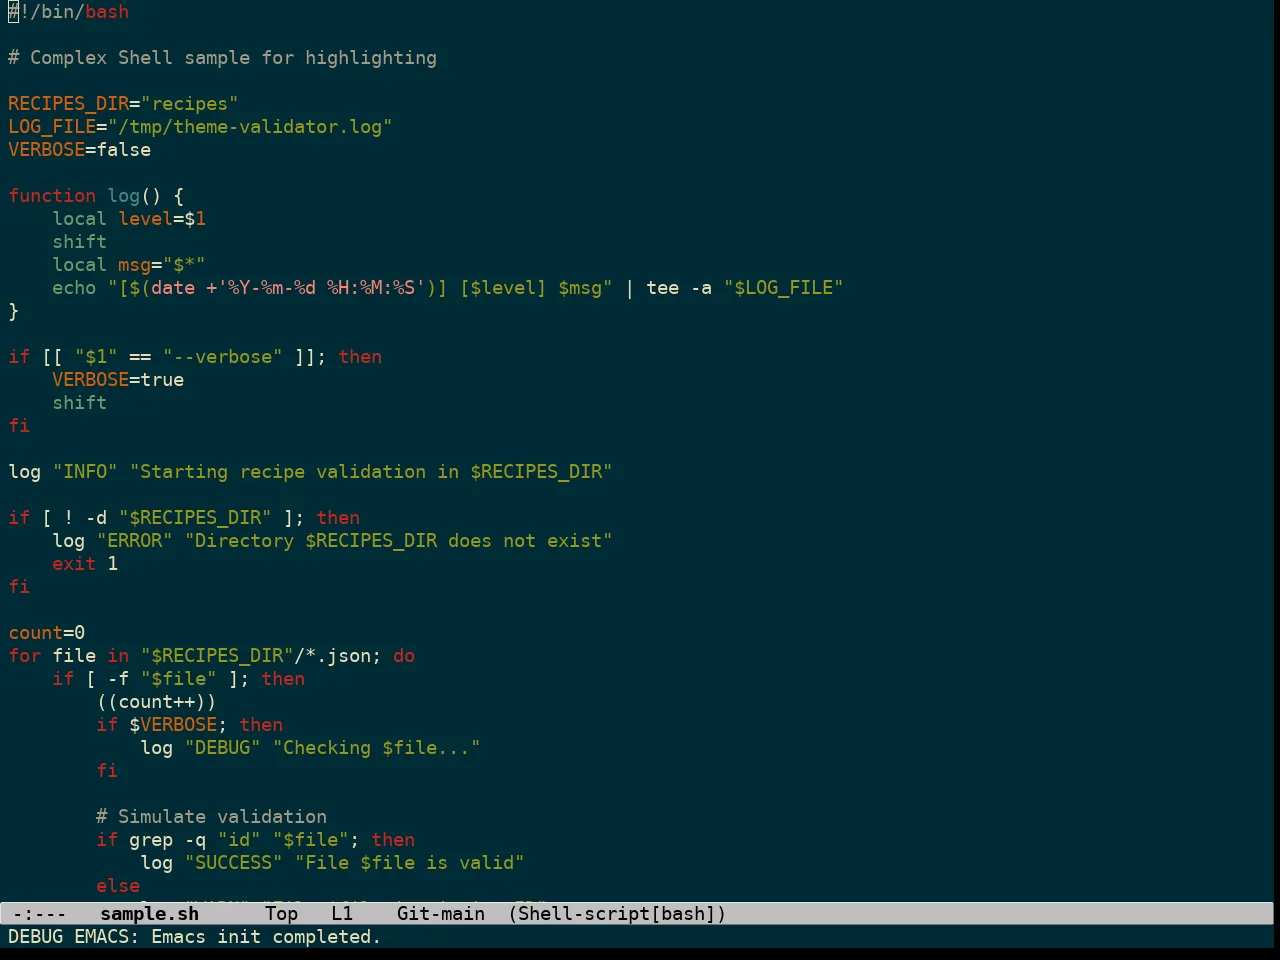Click the count=0 line
1280x960 pixels.
tap(46, 633)
